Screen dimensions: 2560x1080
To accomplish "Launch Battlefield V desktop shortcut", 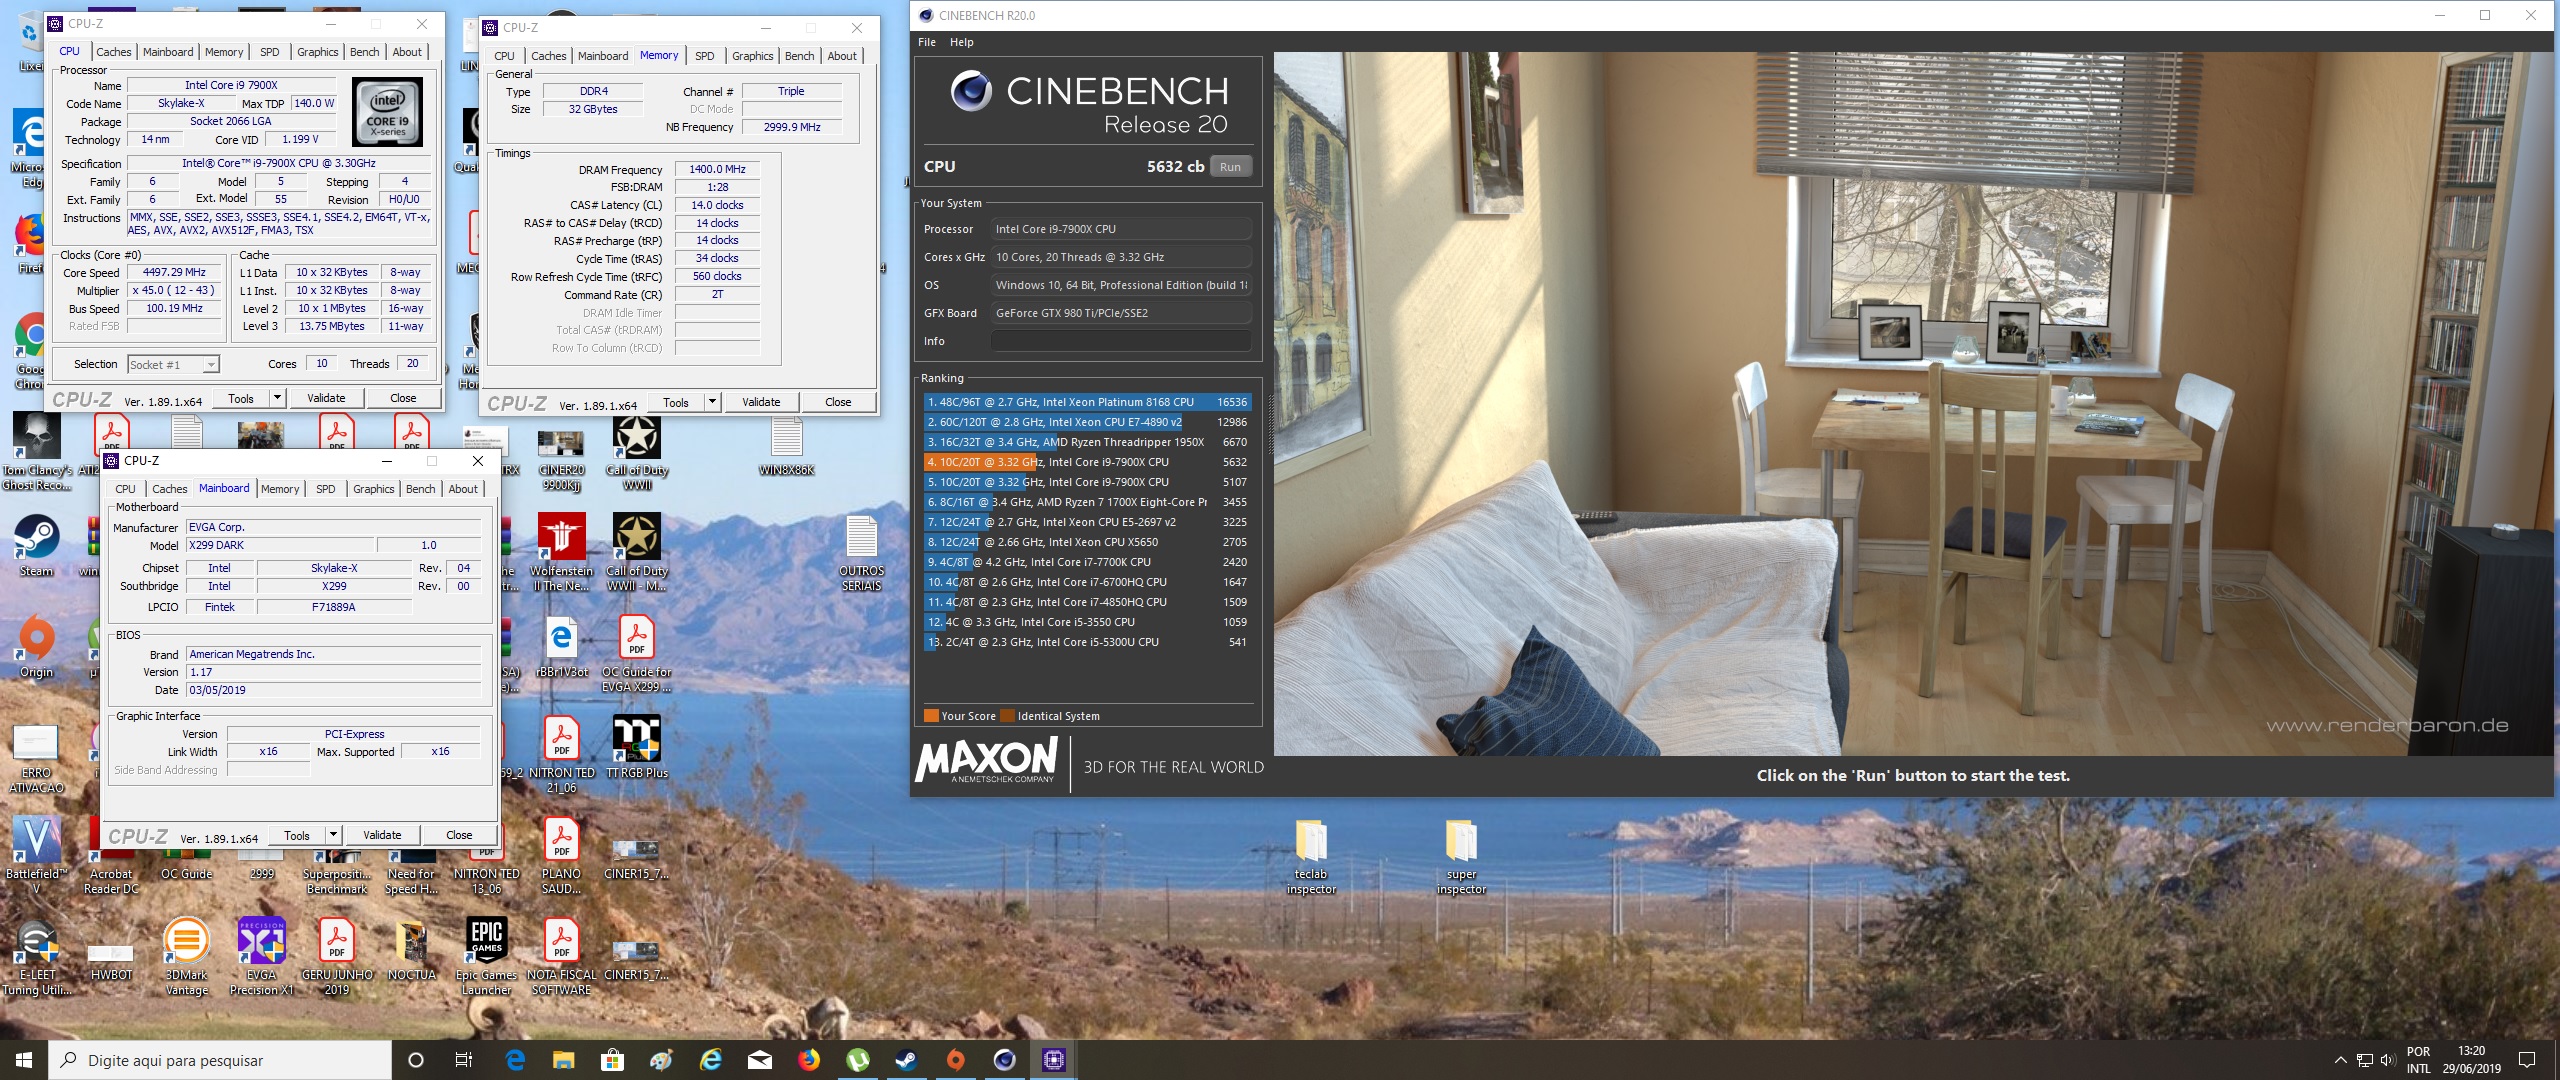I will tap(36, 855).
